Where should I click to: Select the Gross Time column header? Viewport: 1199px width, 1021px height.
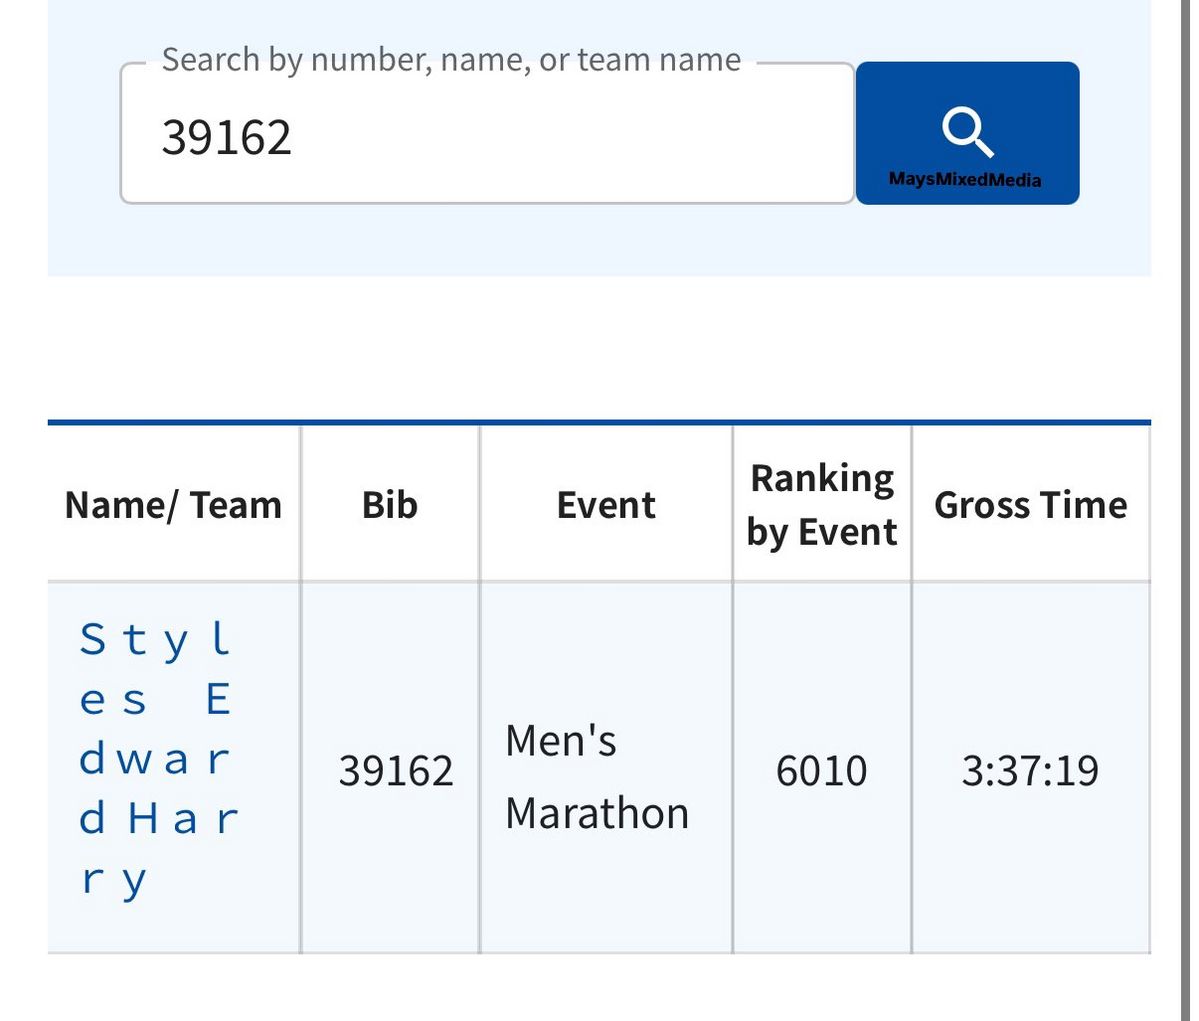coord(1030,505)
